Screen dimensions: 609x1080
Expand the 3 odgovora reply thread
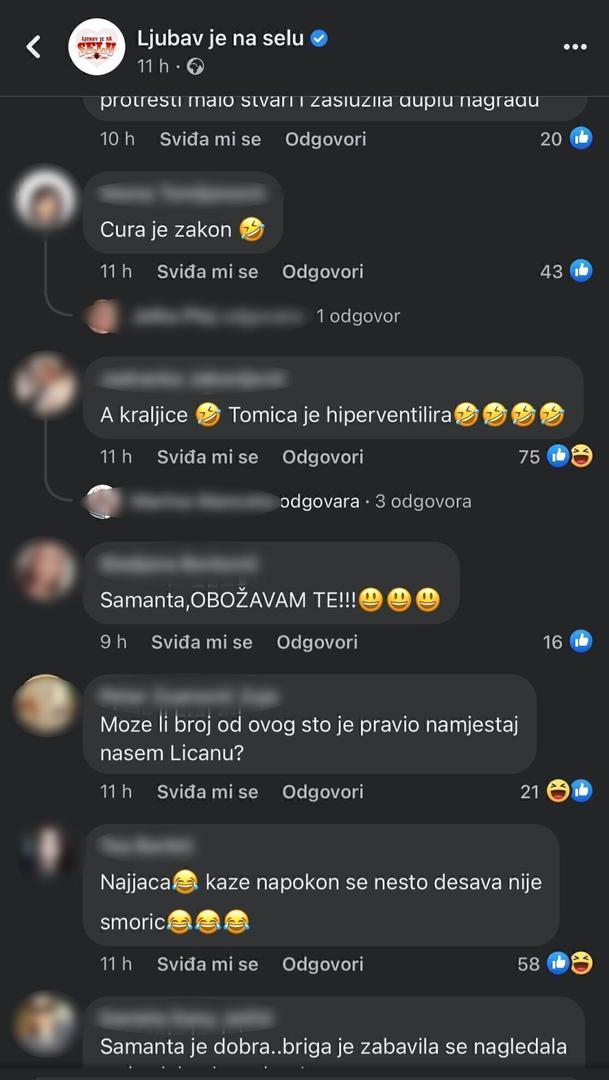click(x=423, y=501)
